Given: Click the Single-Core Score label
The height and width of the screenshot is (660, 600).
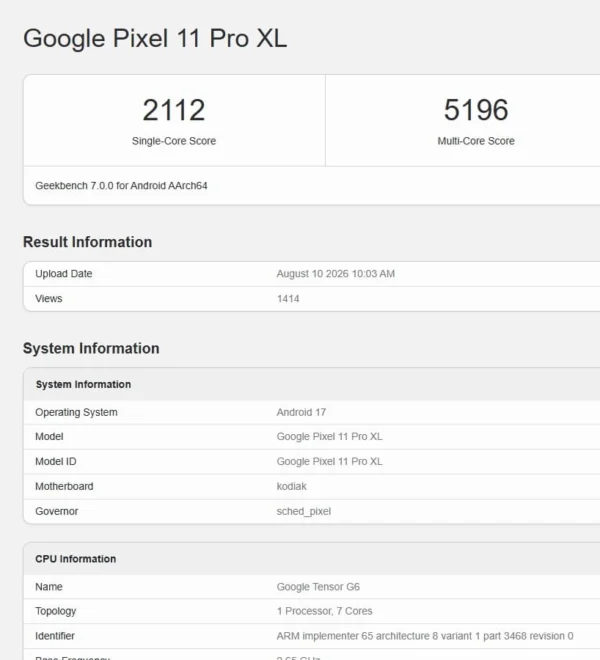Looking at the screenshot, I should pyautogui.click(x=174, y=141).
